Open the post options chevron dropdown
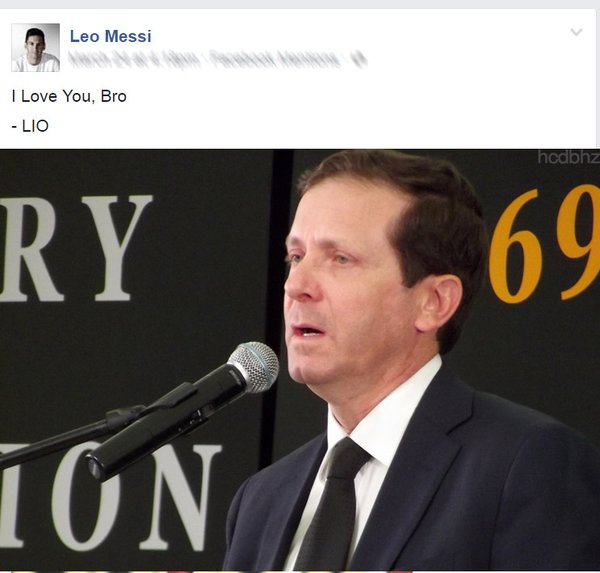The image size is (600, 573). click(x=576, y=32)
